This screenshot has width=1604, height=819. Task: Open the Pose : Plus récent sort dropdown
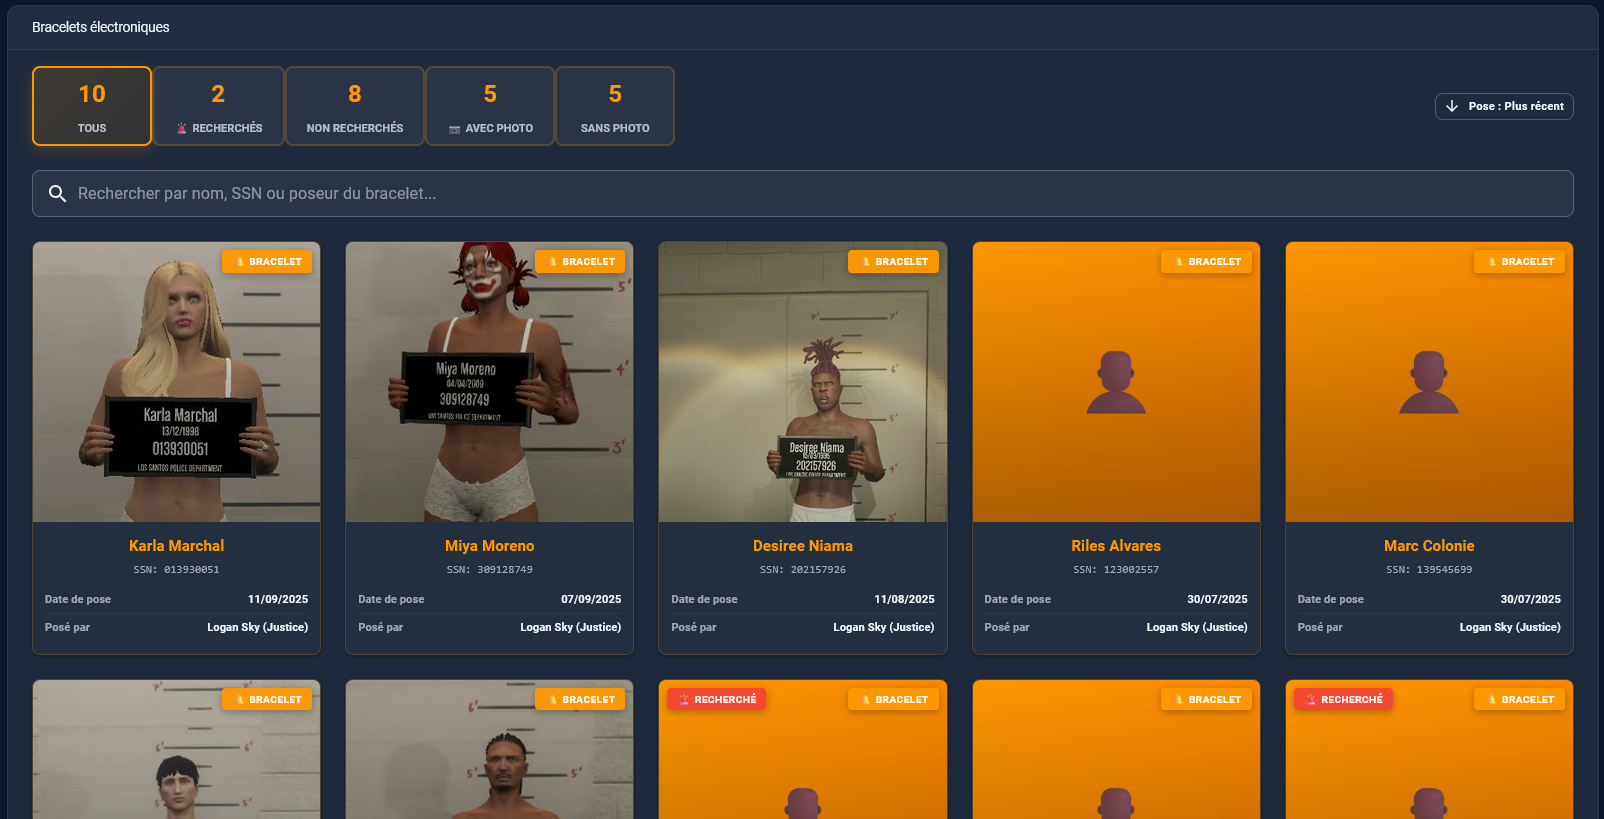1504,106
